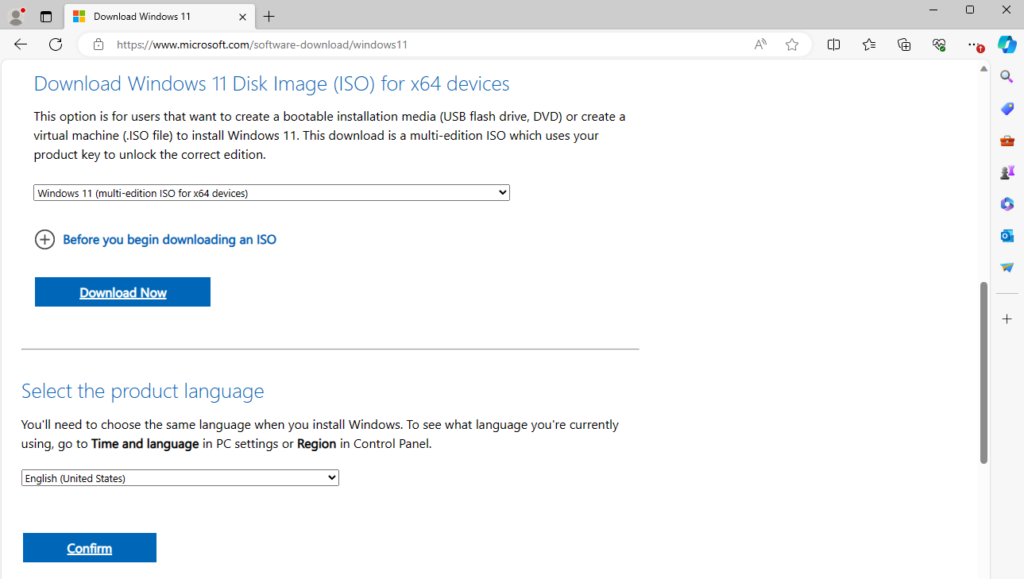Viewport: 1024px width, 579px height.
Task: Open Games from the sidebar
Action: [1007, 172]
